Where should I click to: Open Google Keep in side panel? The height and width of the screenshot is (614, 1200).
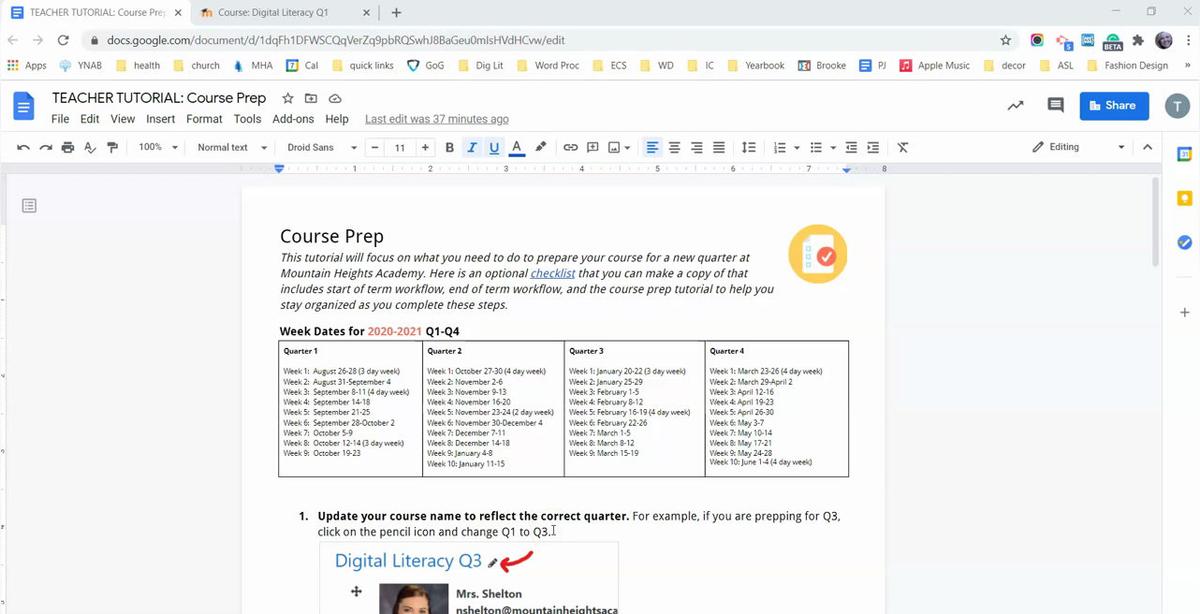point(1184,198)
